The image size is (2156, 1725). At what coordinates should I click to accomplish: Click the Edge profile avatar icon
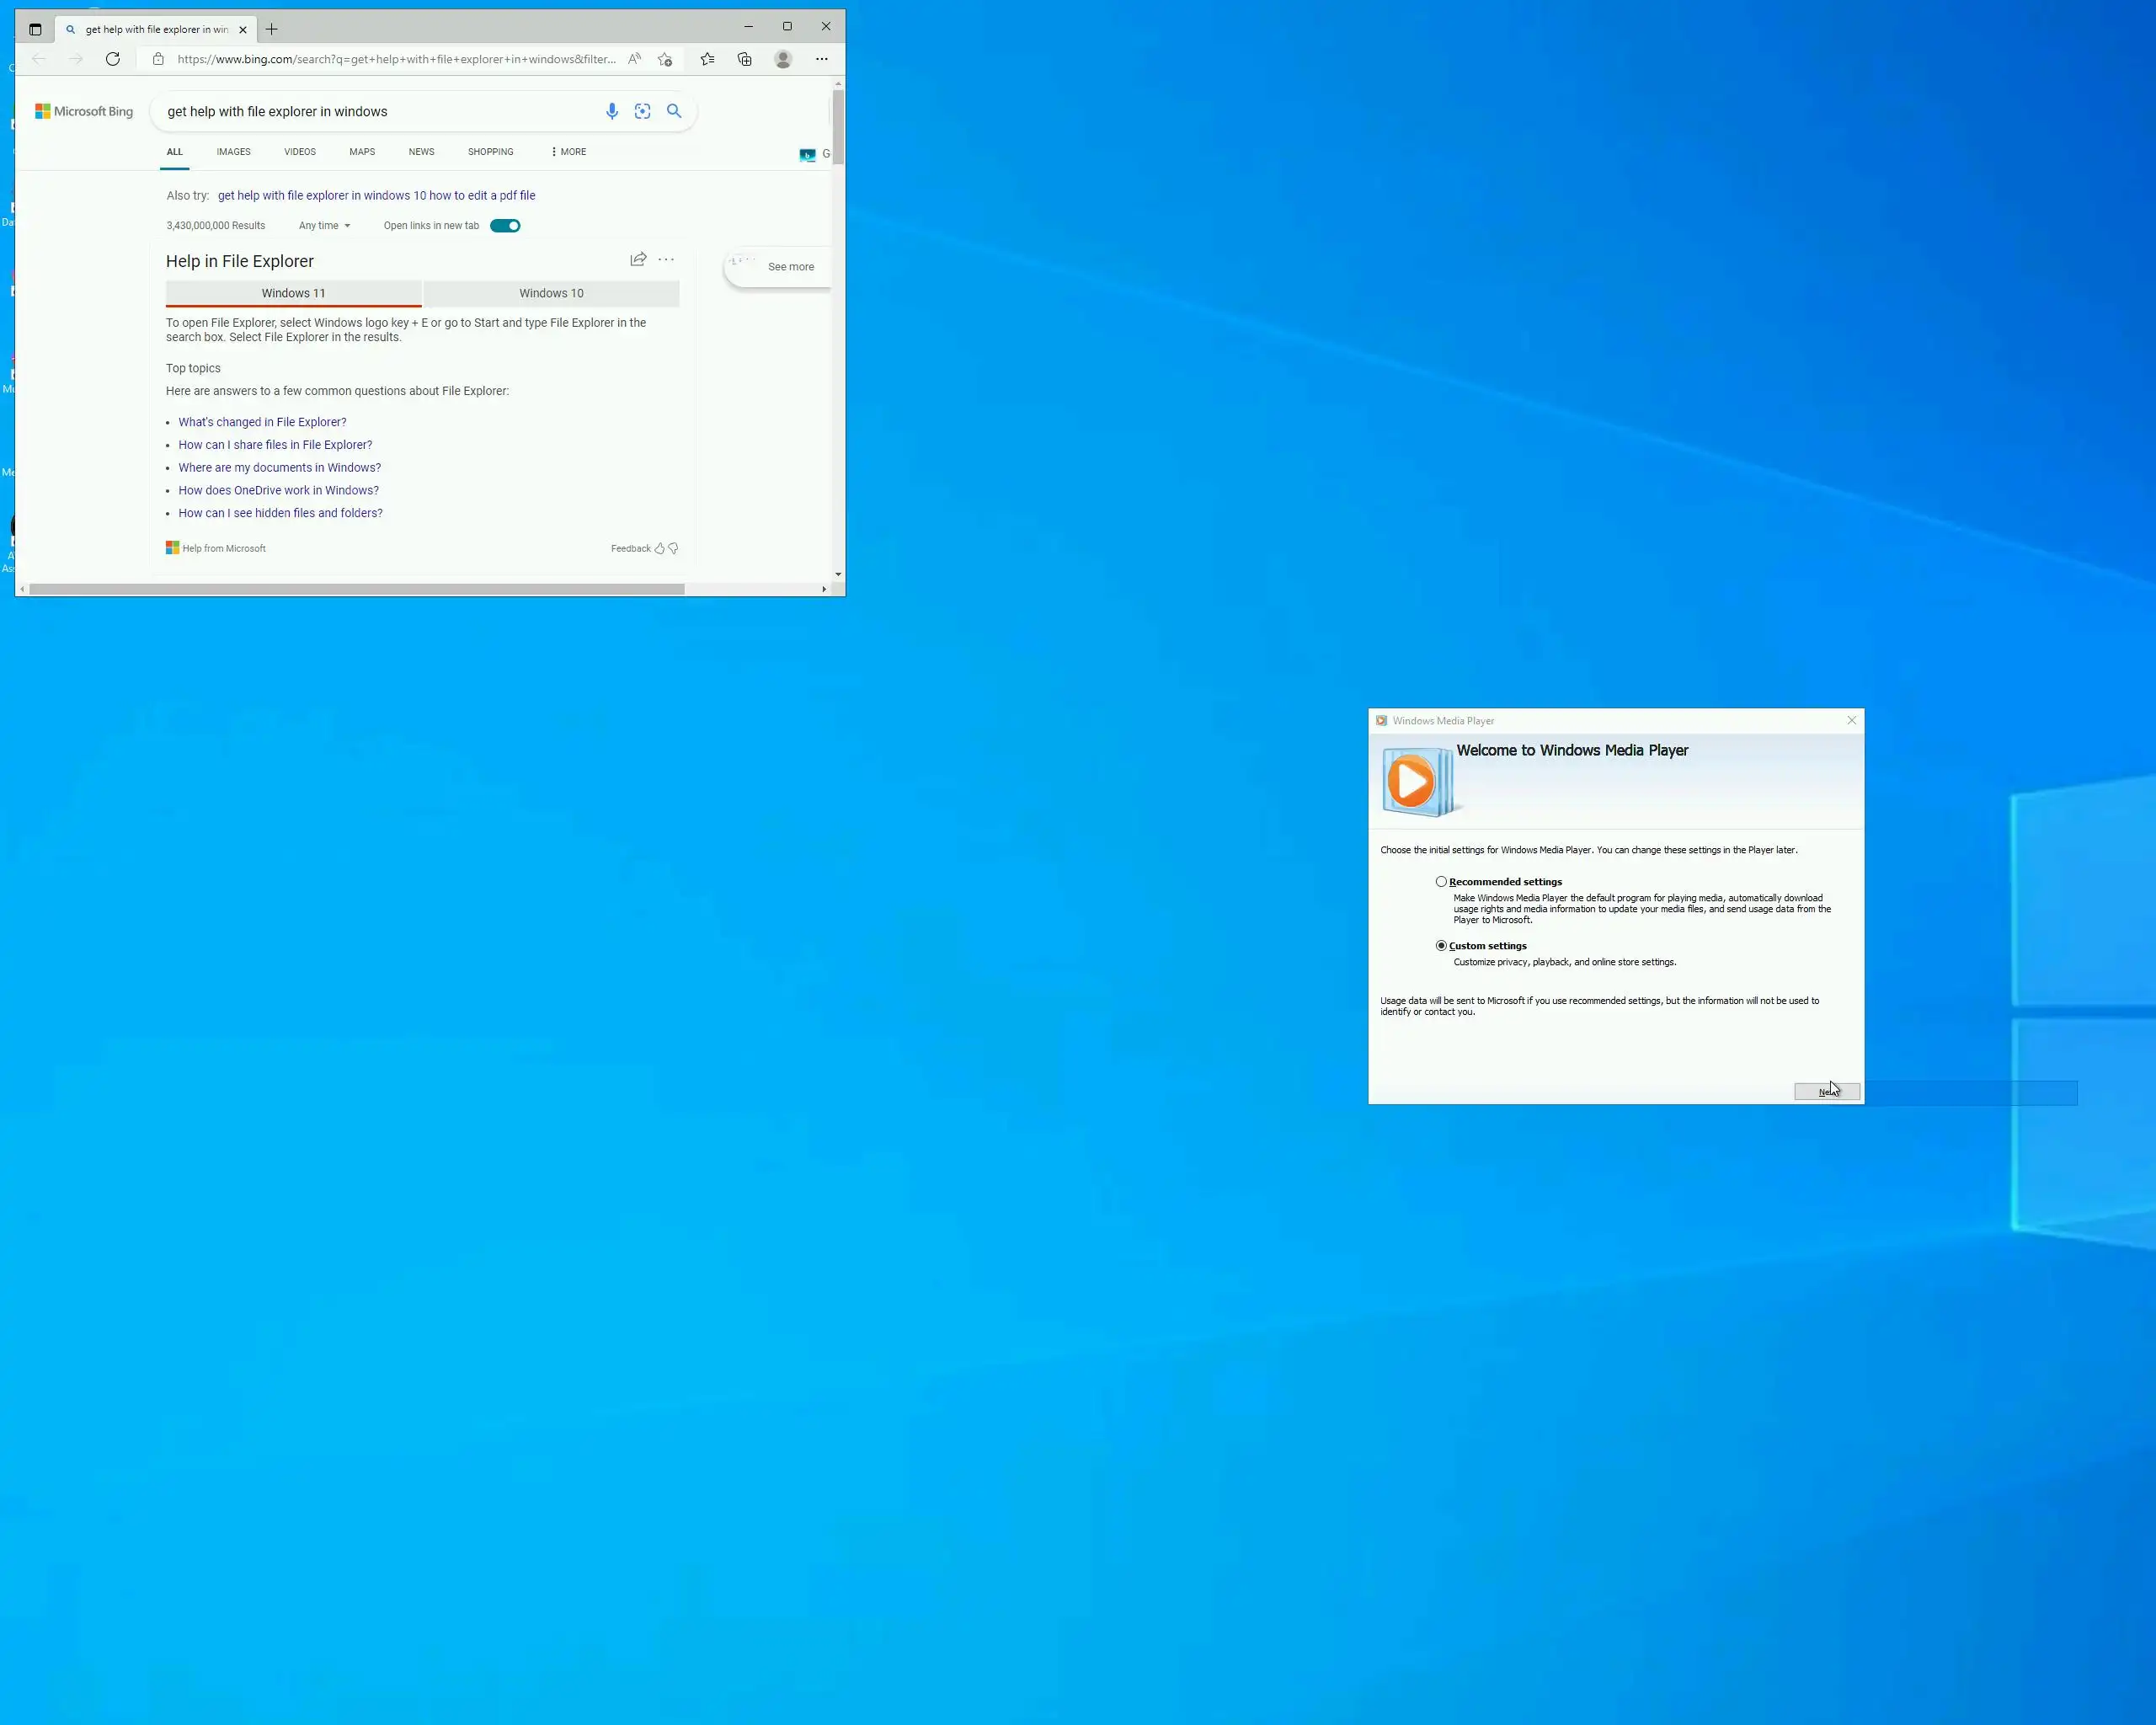783,59
